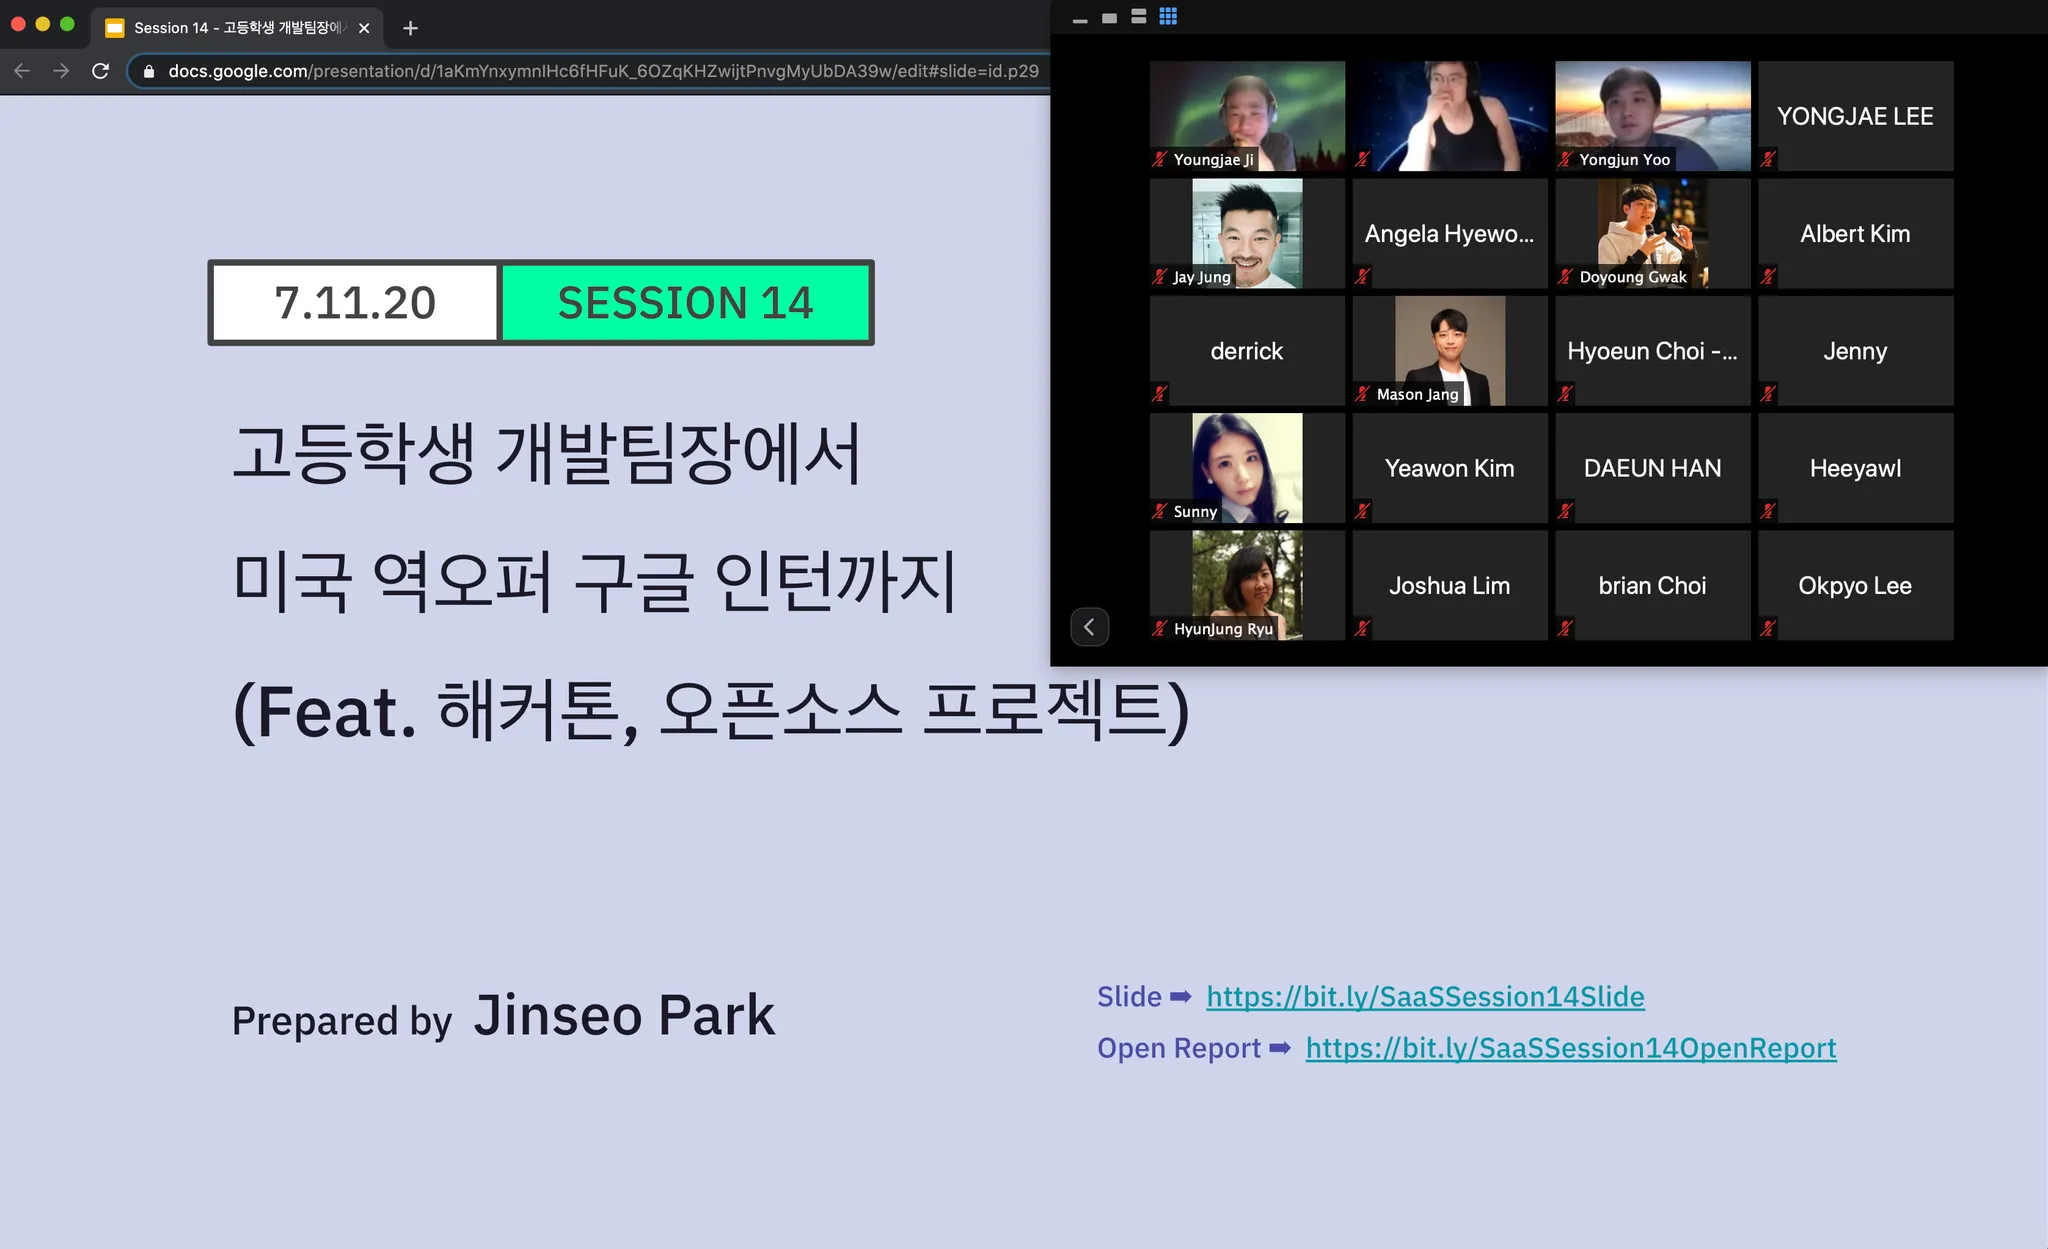Viewport: 2048px width, 1249px height.
Task: Open the SaaSSession14OpenReport link
Action: [1570, 1047]
